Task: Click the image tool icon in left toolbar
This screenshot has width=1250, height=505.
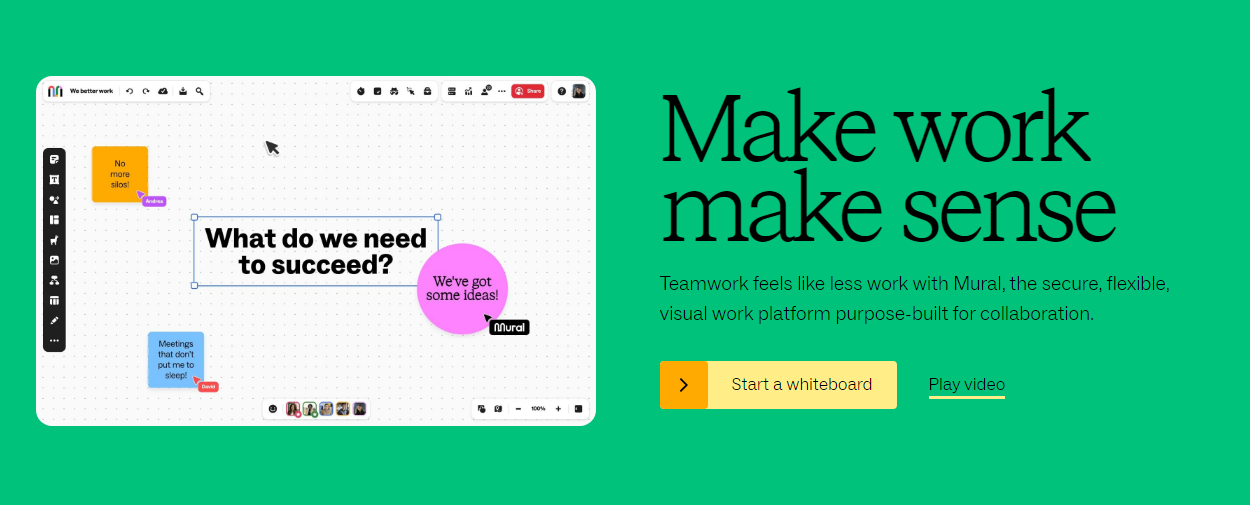Action: pos(54,260)
